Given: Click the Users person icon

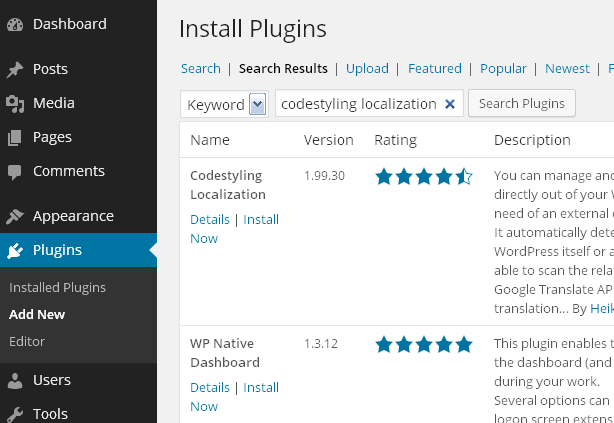Looking at the screenshot, I should click(x=15, y=381).
